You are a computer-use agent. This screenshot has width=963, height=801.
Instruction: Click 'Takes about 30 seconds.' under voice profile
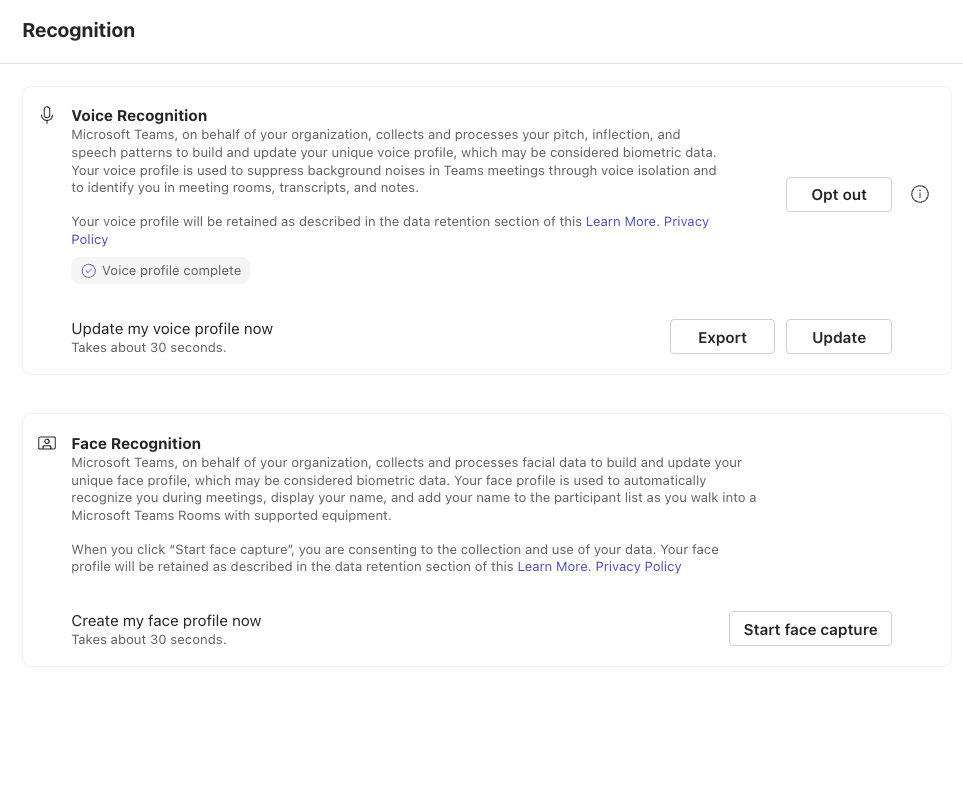click(149, 348)
